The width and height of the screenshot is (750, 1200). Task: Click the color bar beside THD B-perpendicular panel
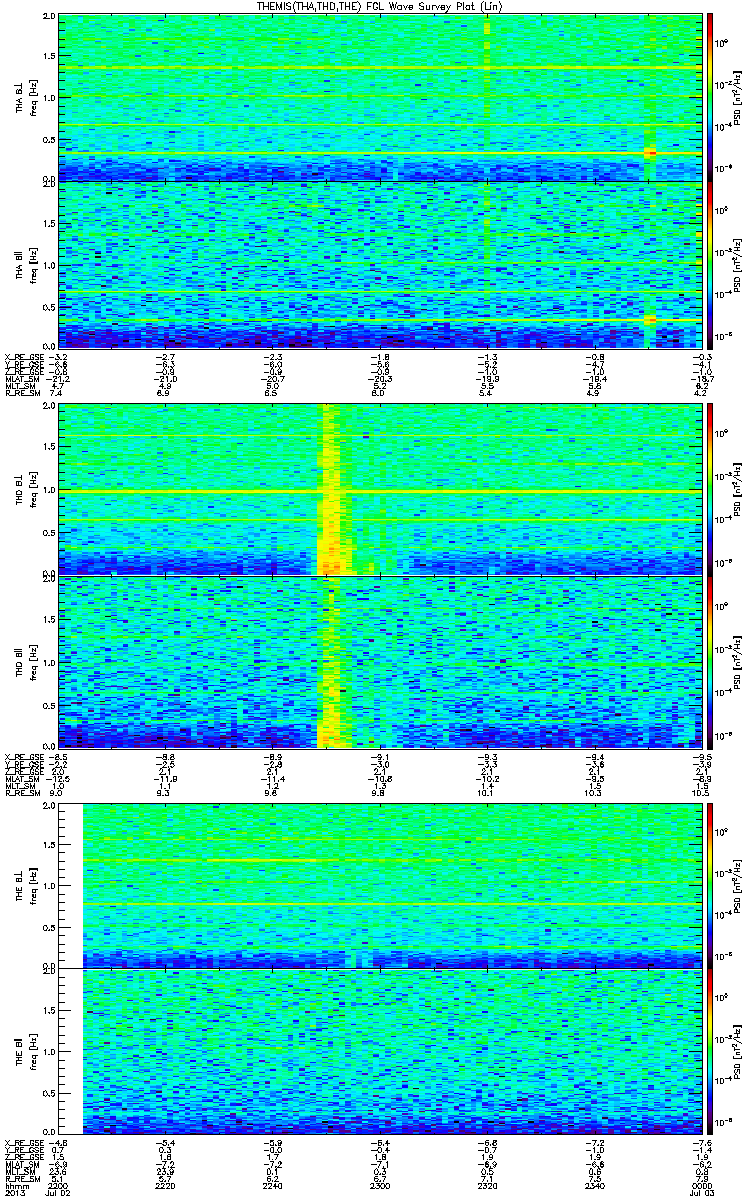click(x=711, y=488)
